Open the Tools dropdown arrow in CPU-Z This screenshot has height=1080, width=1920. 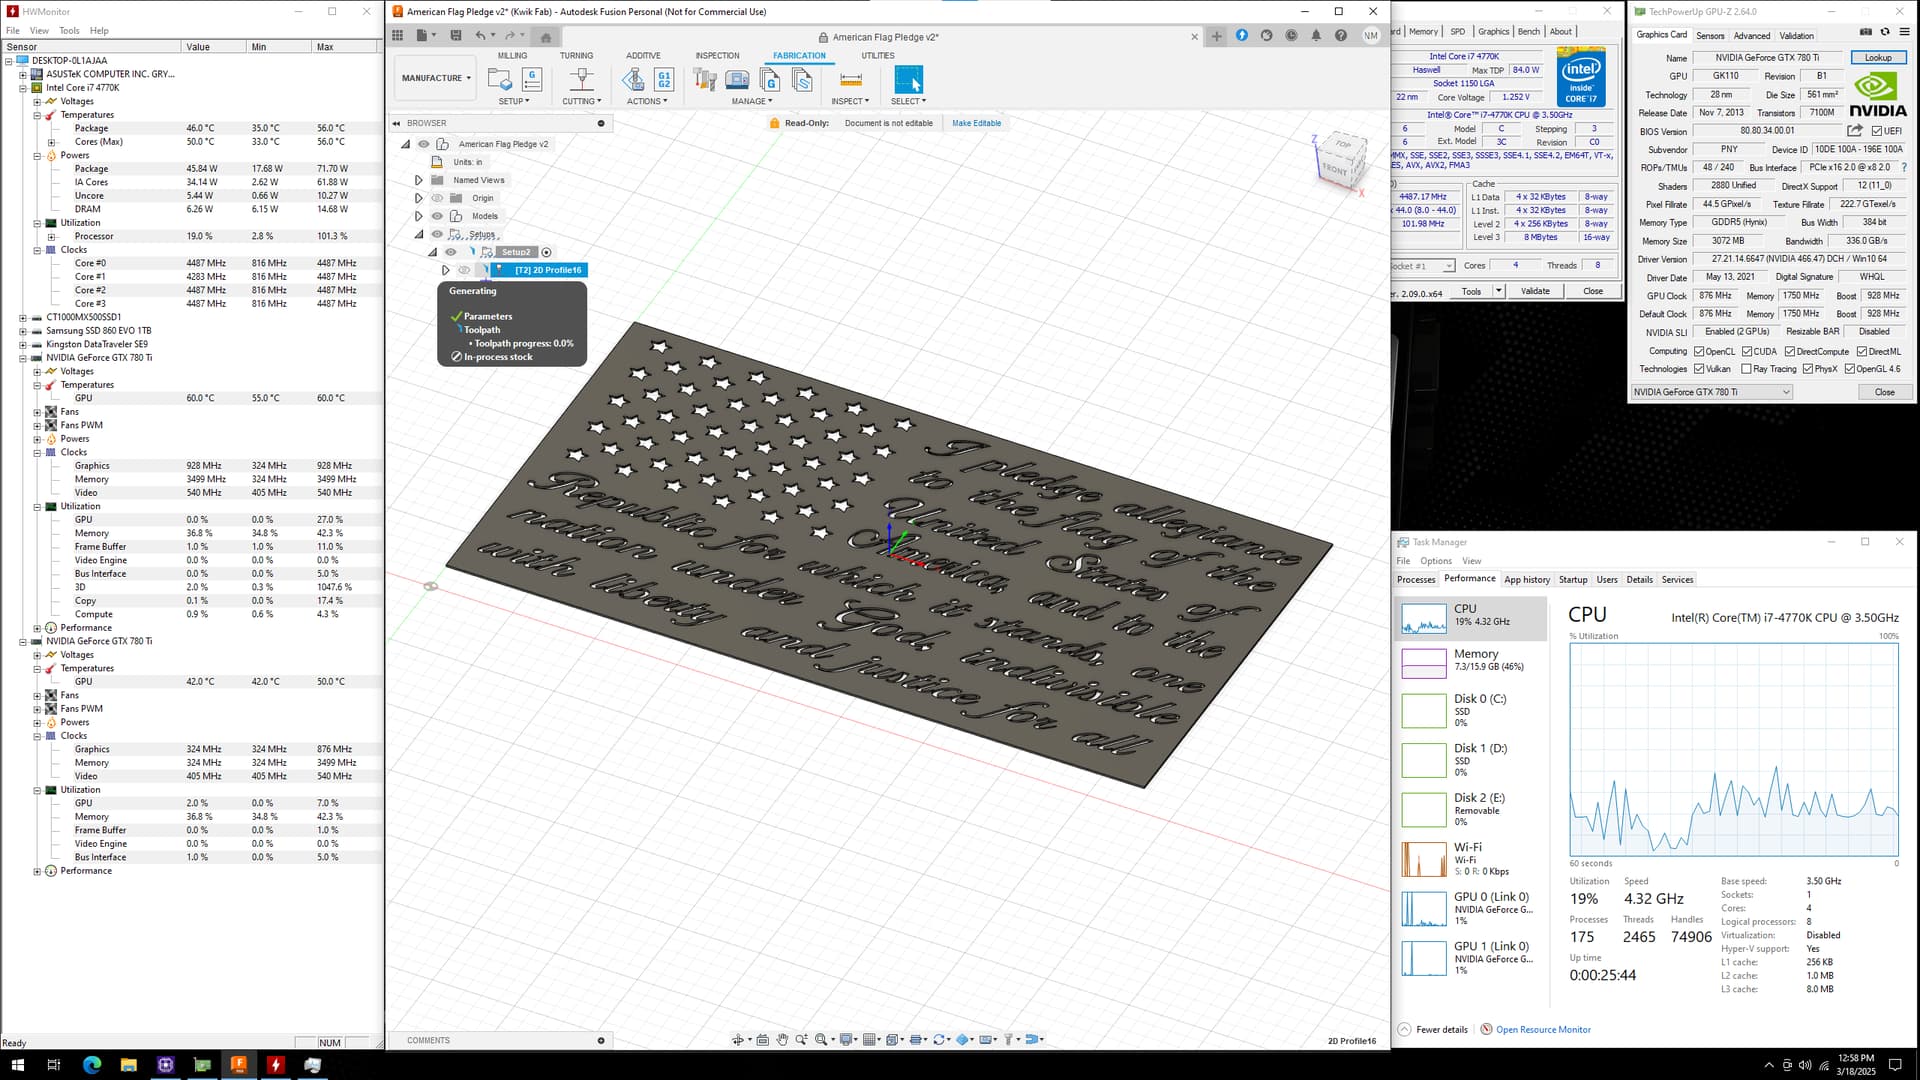pos(1498,291)
